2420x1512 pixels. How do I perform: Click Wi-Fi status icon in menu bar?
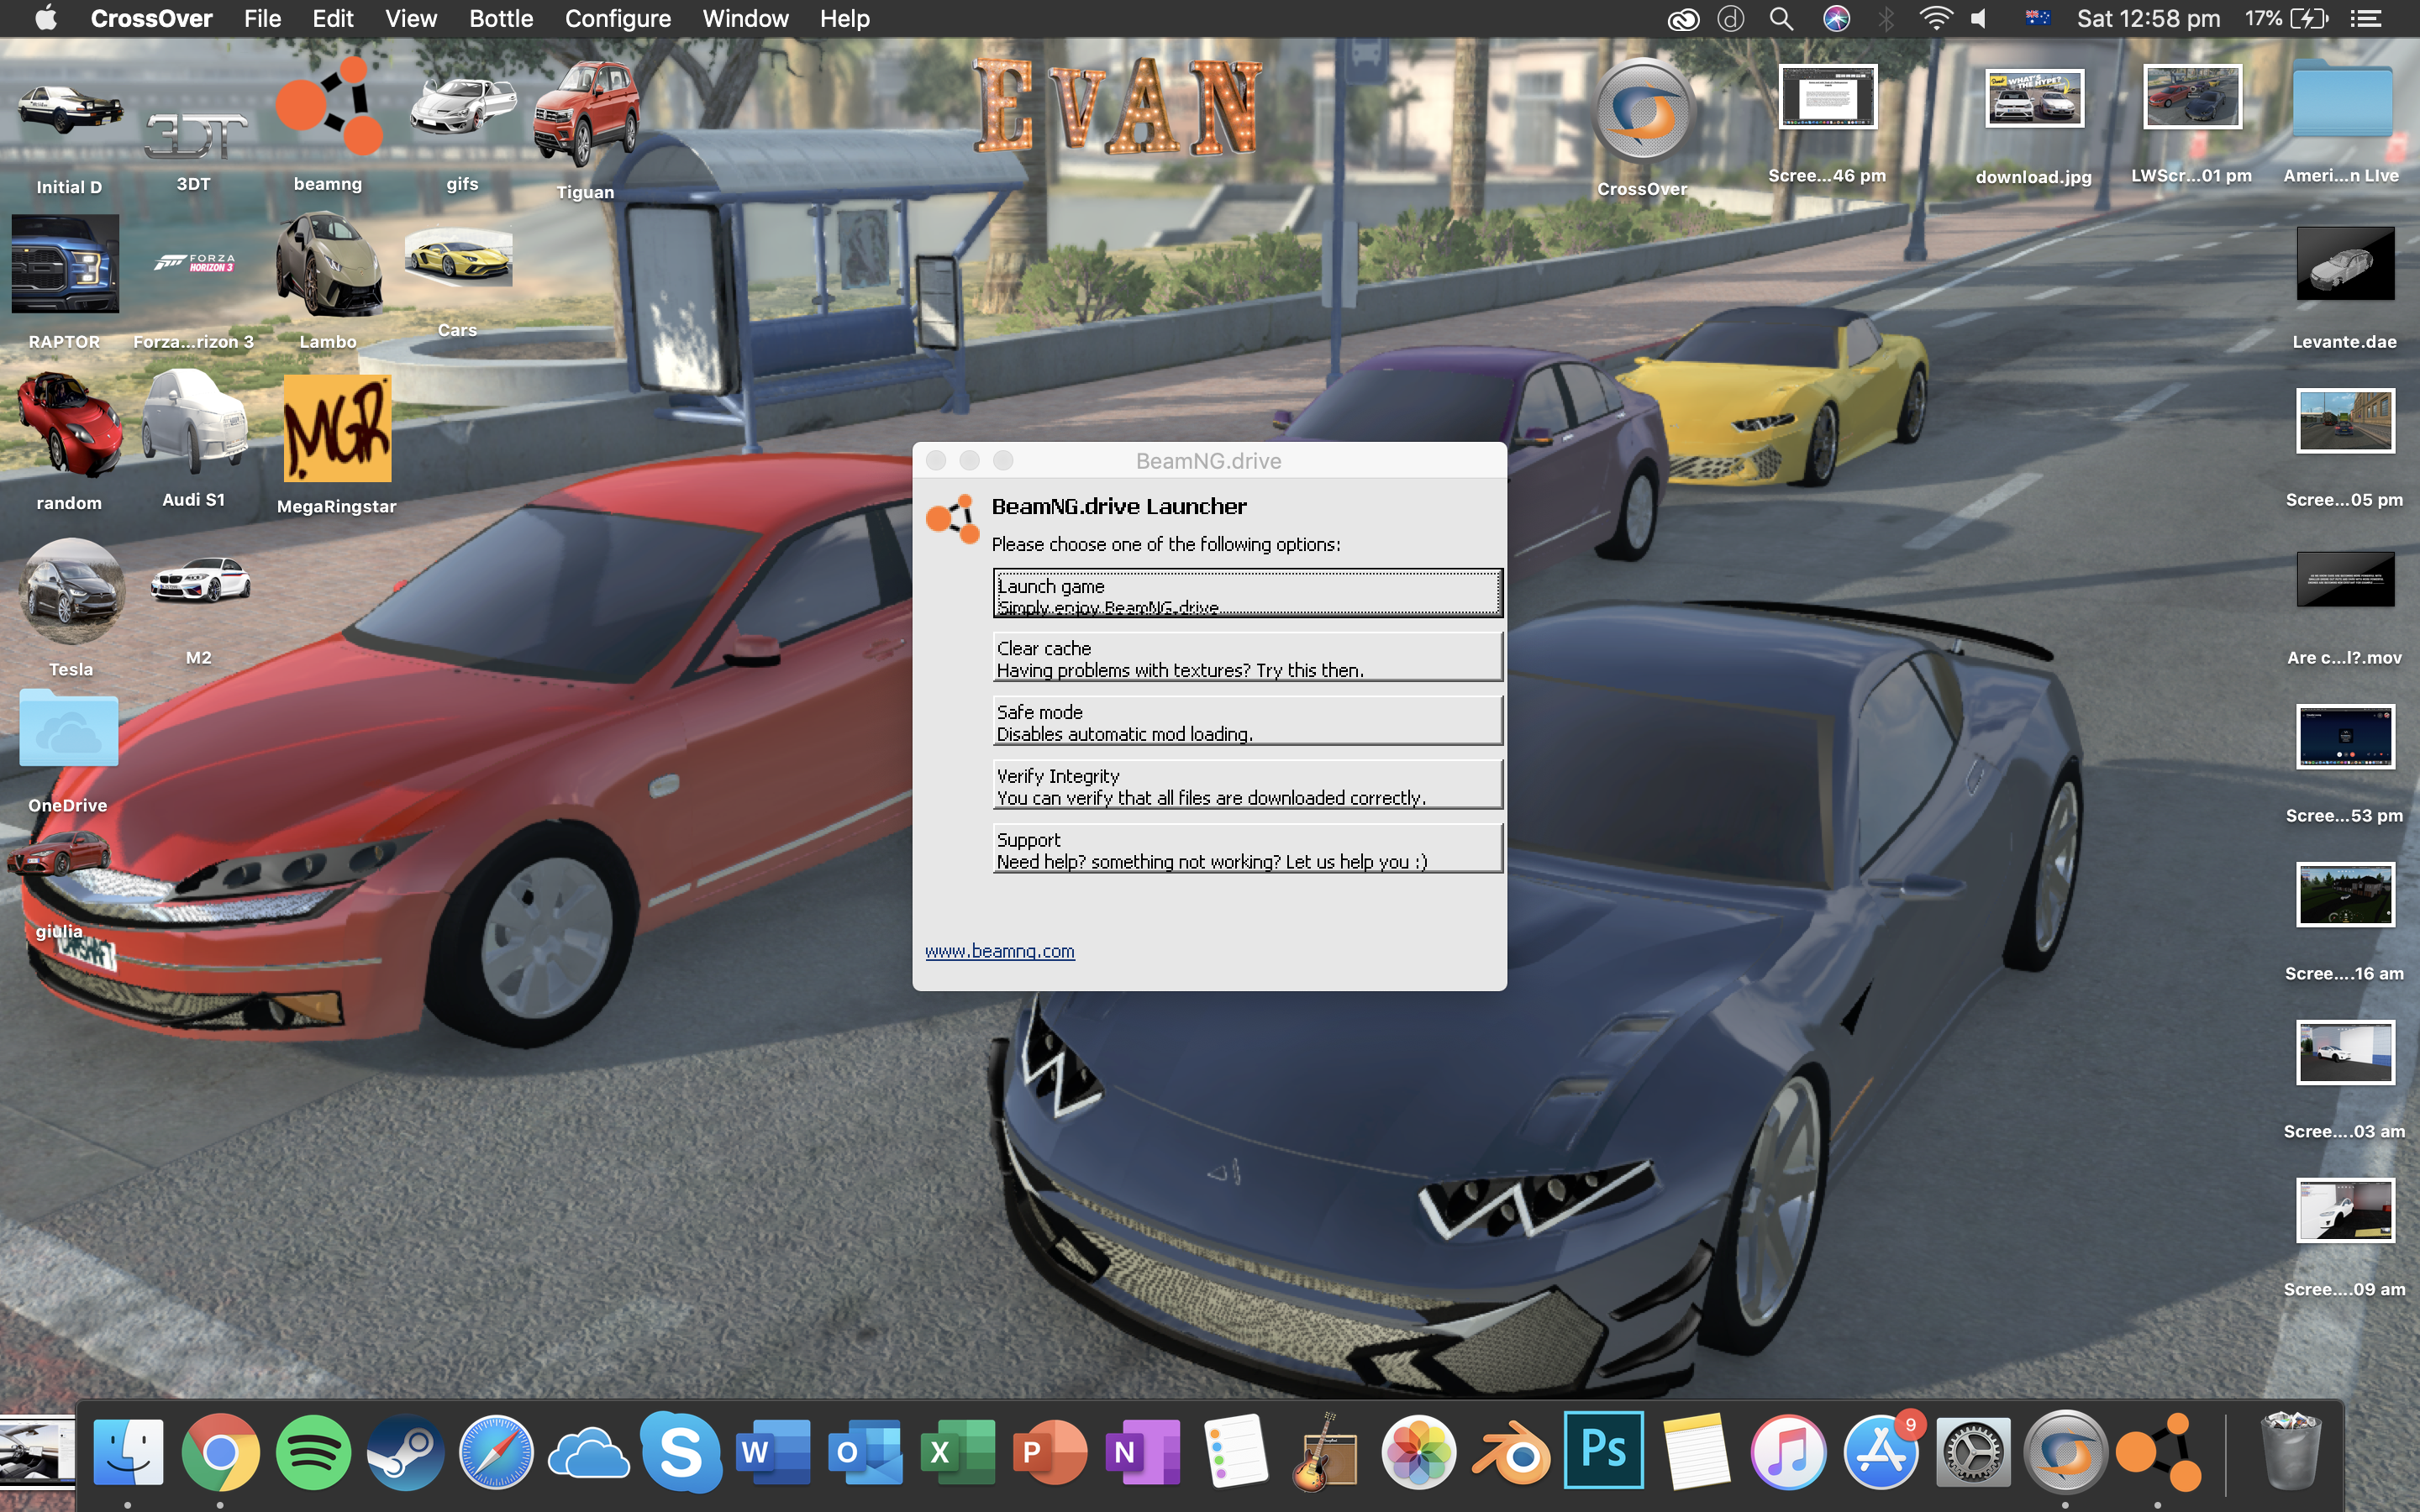pyautogui.click(x=1935, y=18)
